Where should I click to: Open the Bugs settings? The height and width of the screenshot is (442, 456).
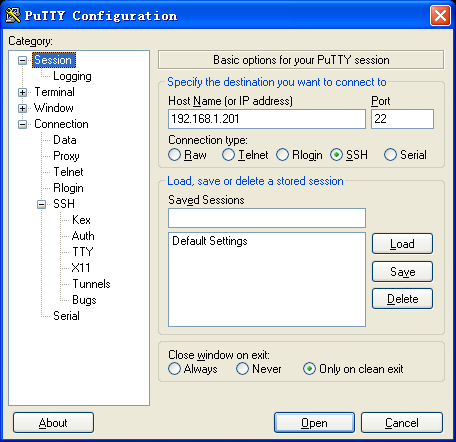click(84, 300)
